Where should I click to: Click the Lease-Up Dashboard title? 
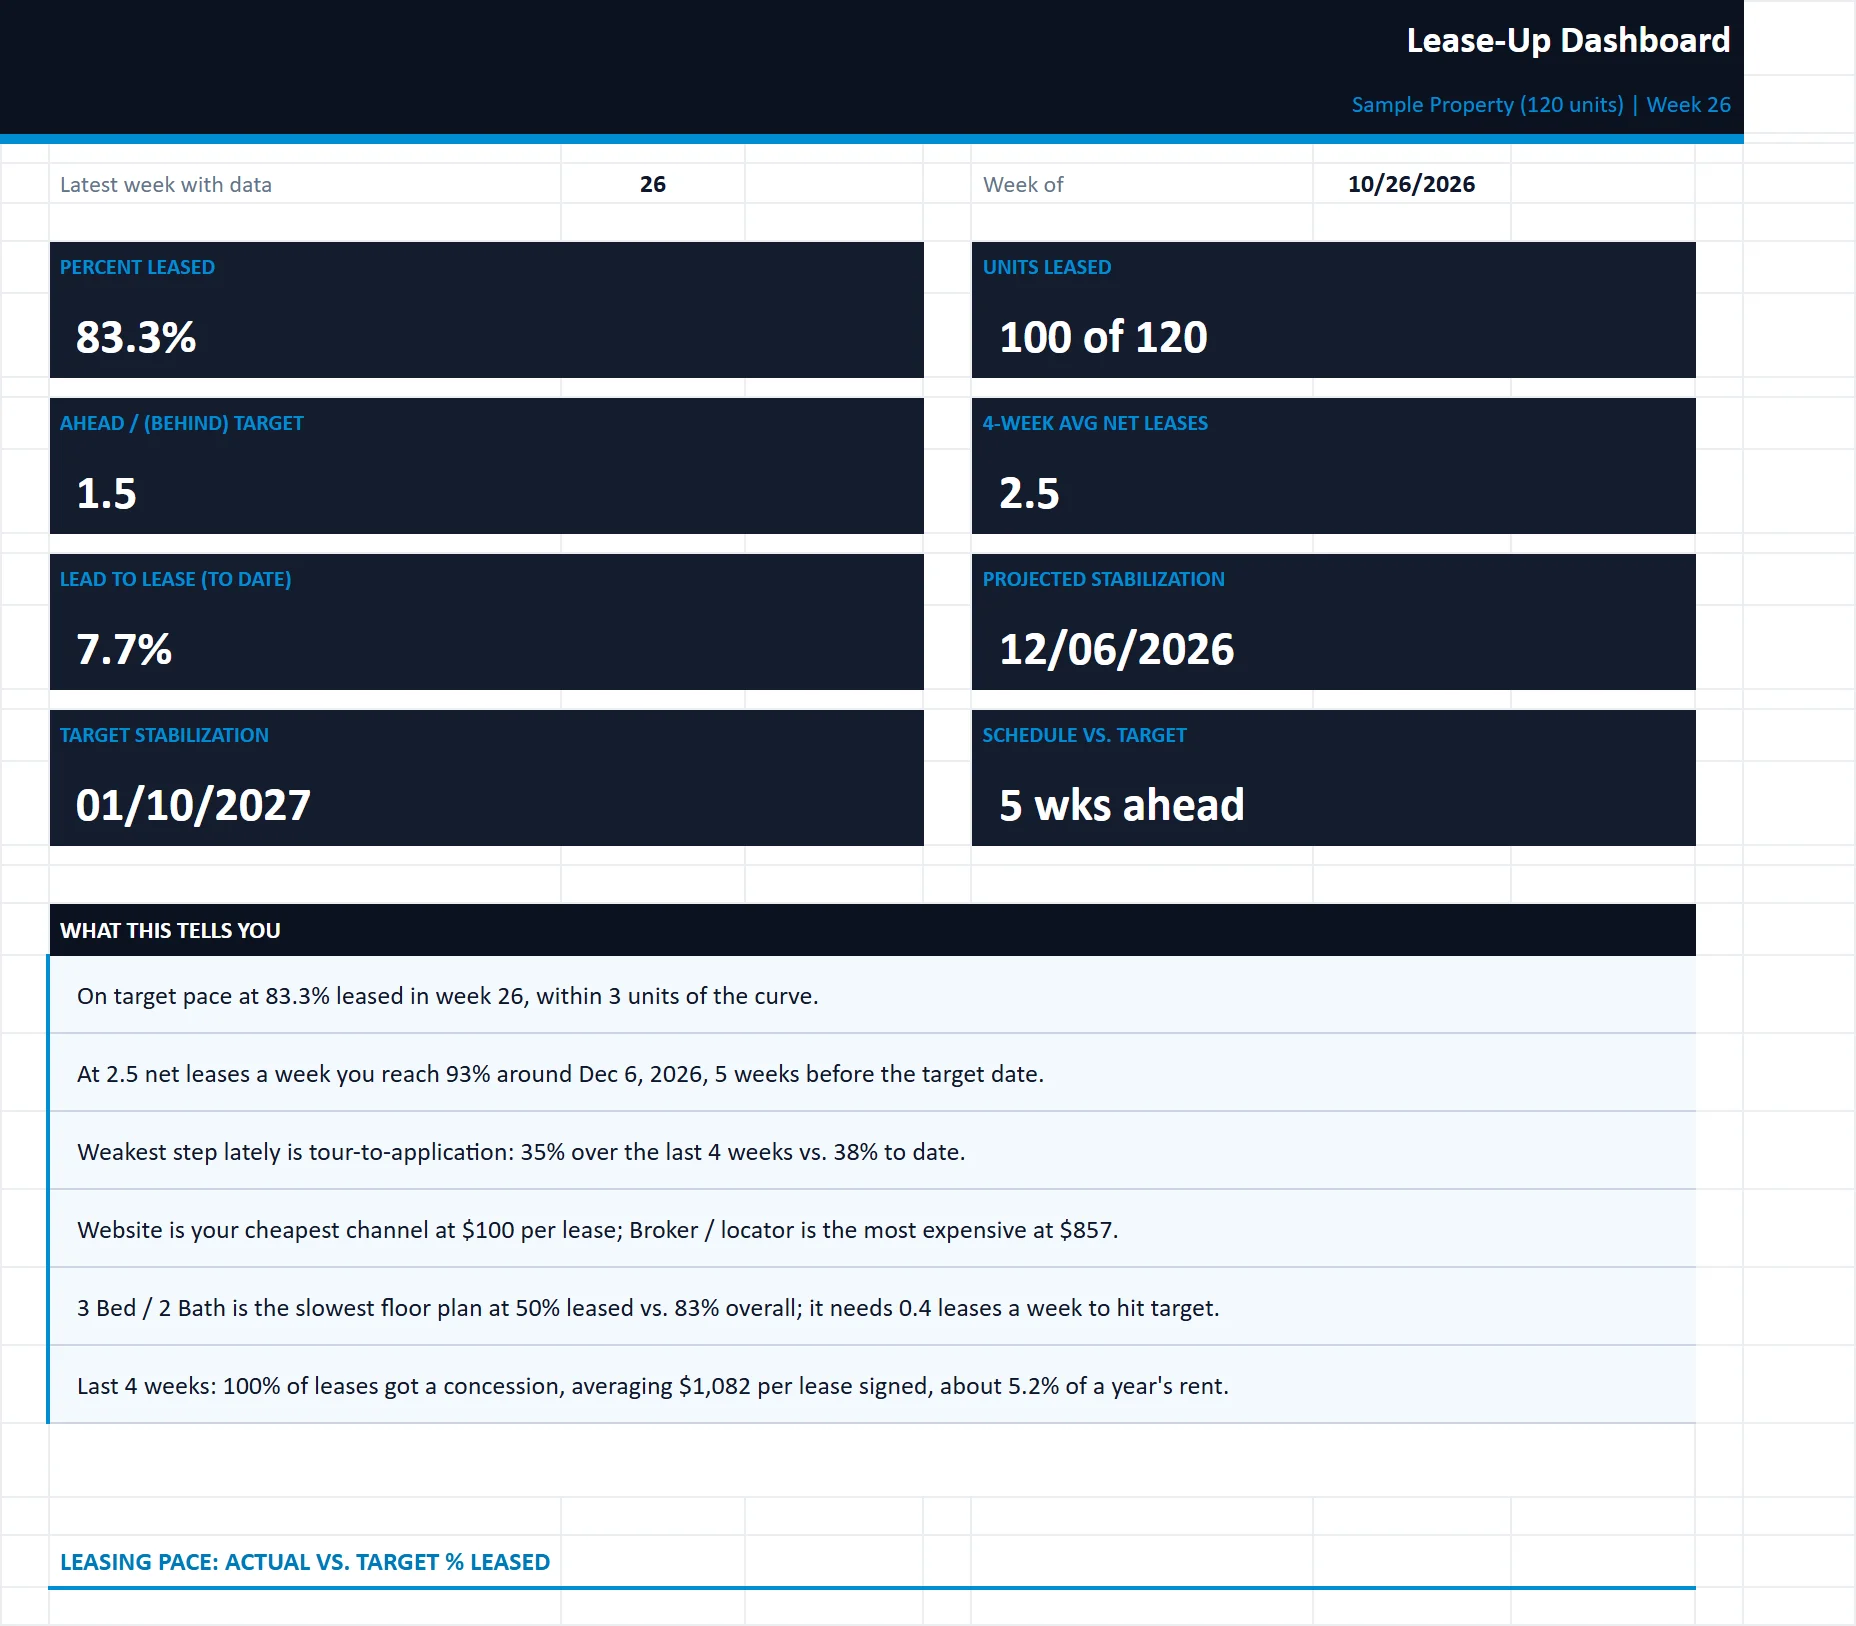1567,40
